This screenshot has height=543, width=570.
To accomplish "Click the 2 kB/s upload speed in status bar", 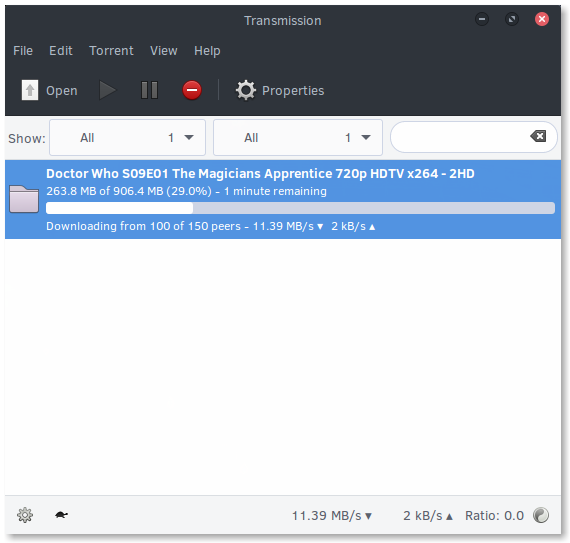I will click(428, 515).
